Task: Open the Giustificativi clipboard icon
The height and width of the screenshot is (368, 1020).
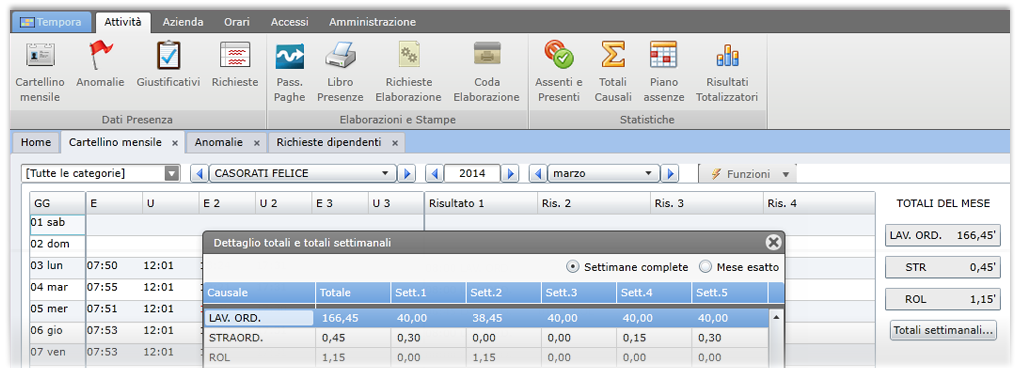Action: [168, 55]
